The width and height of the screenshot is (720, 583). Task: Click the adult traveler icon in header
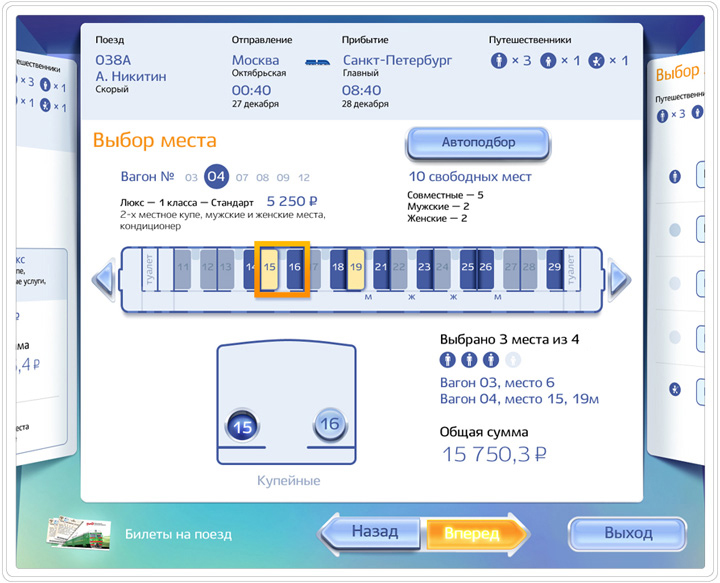(x=499, y=60)
